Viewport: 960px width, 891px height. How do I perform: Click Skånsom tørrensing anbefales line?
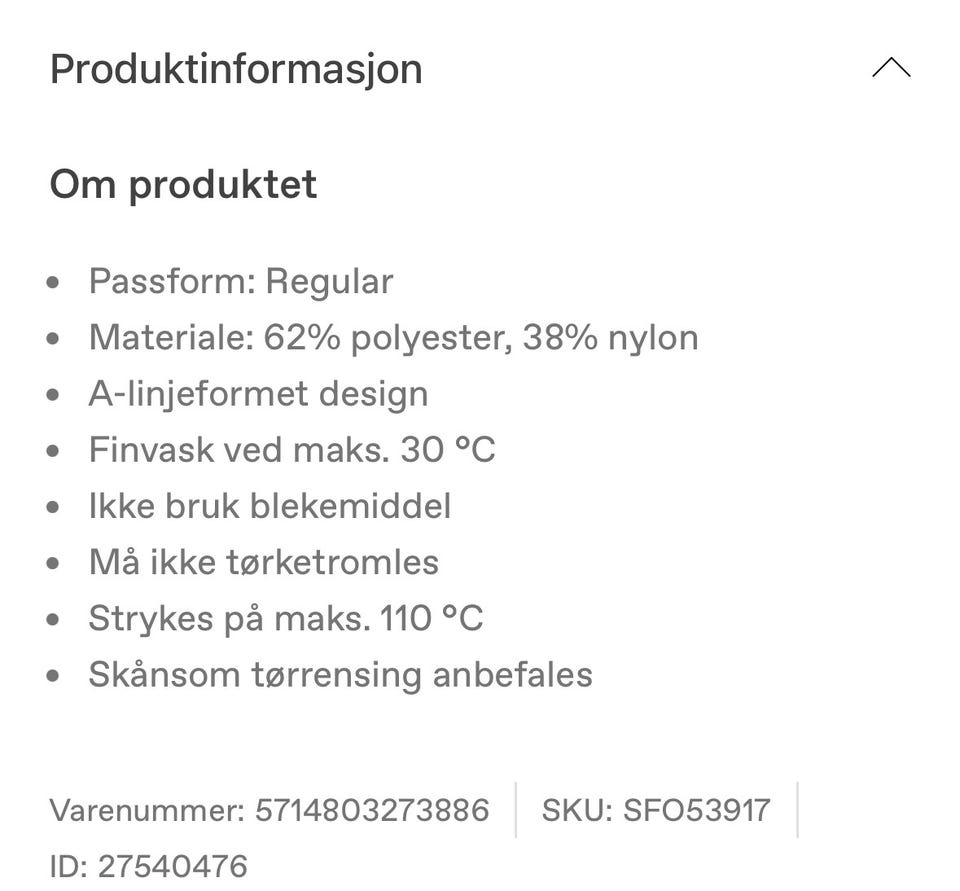pyautogui.click(x=340, y=674)
